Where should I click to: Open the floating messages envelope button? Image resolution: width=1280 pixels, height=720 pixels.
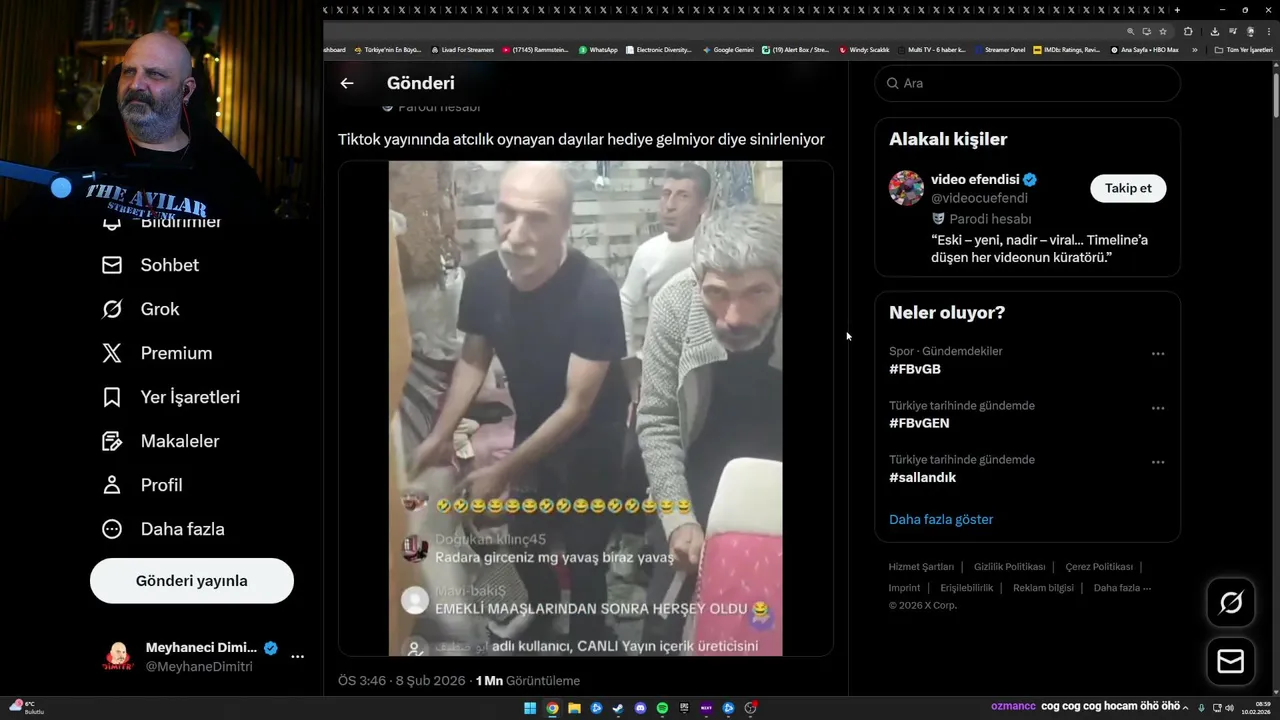[1231, 662]
